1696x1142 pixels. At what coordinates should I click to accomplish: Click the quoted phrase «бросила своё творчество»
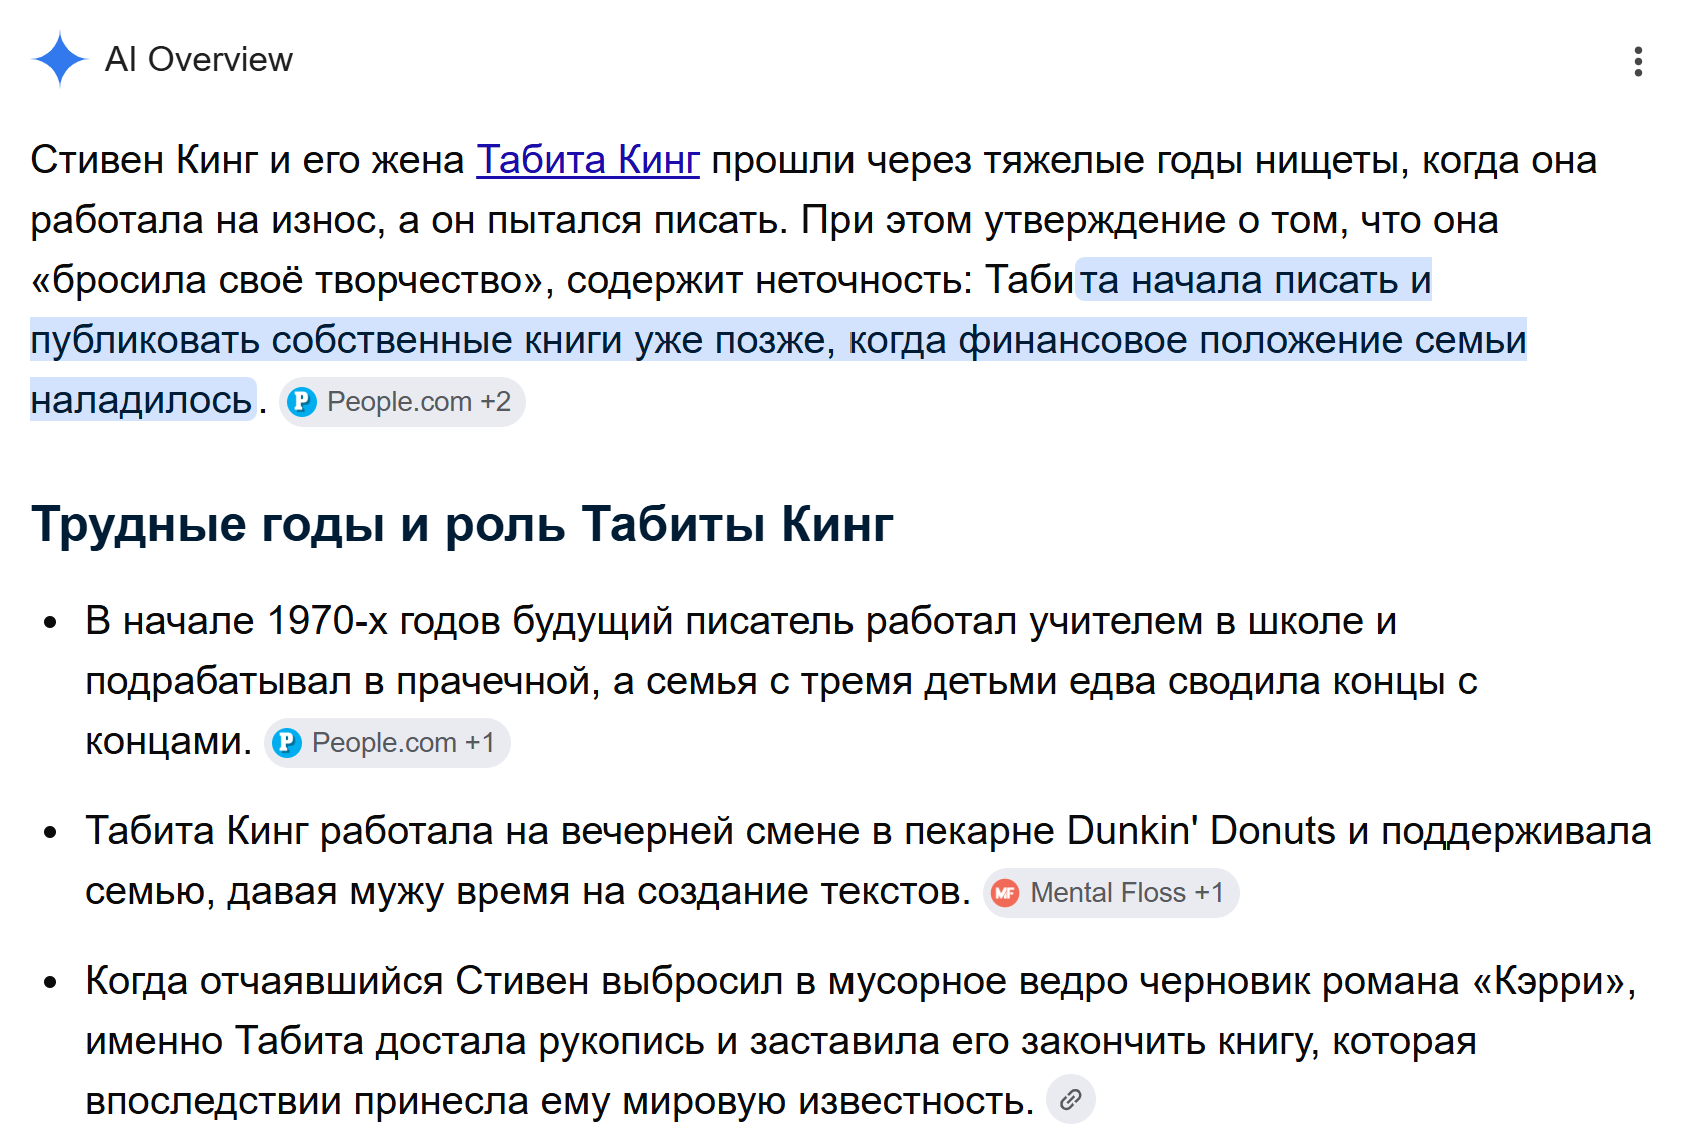292,280
